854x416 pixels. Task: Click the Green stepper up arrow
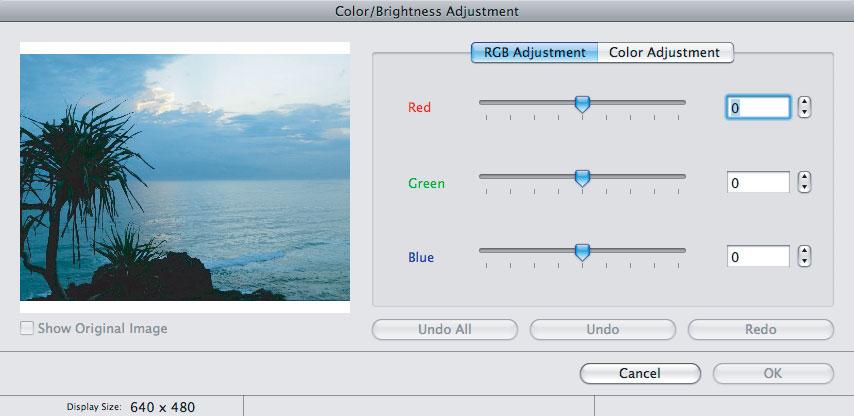point(804,178)
